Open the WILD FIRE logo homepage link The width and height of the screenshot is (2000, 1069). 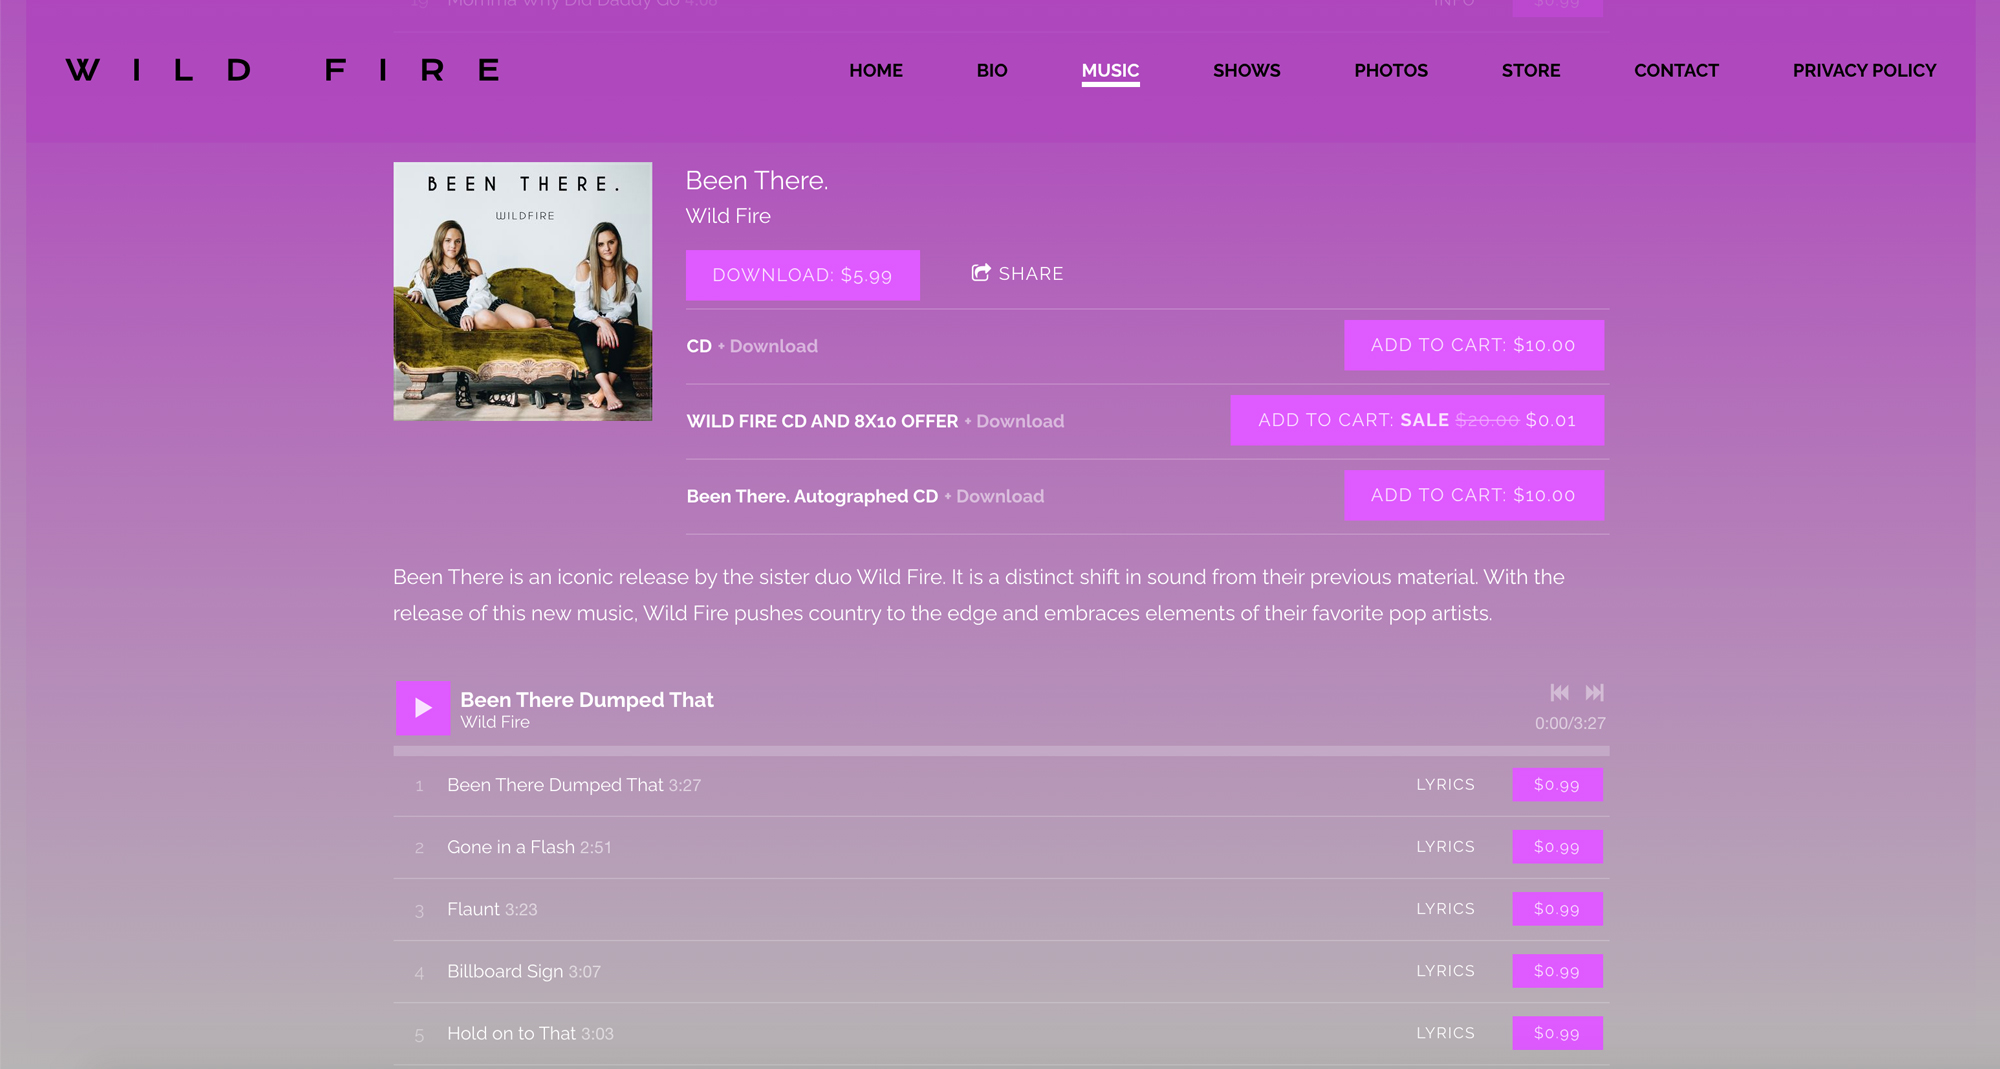[283, 70]
